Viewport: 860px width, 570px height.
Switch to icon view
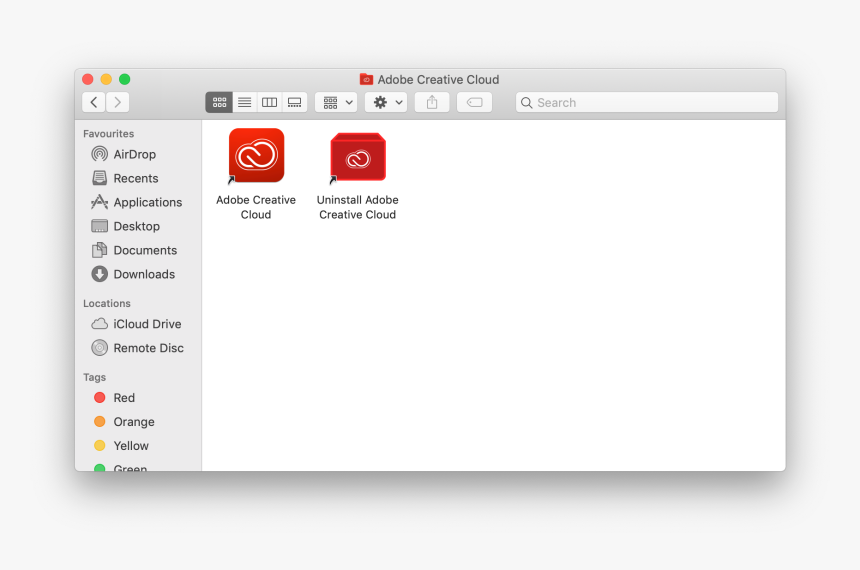[219, 102]
